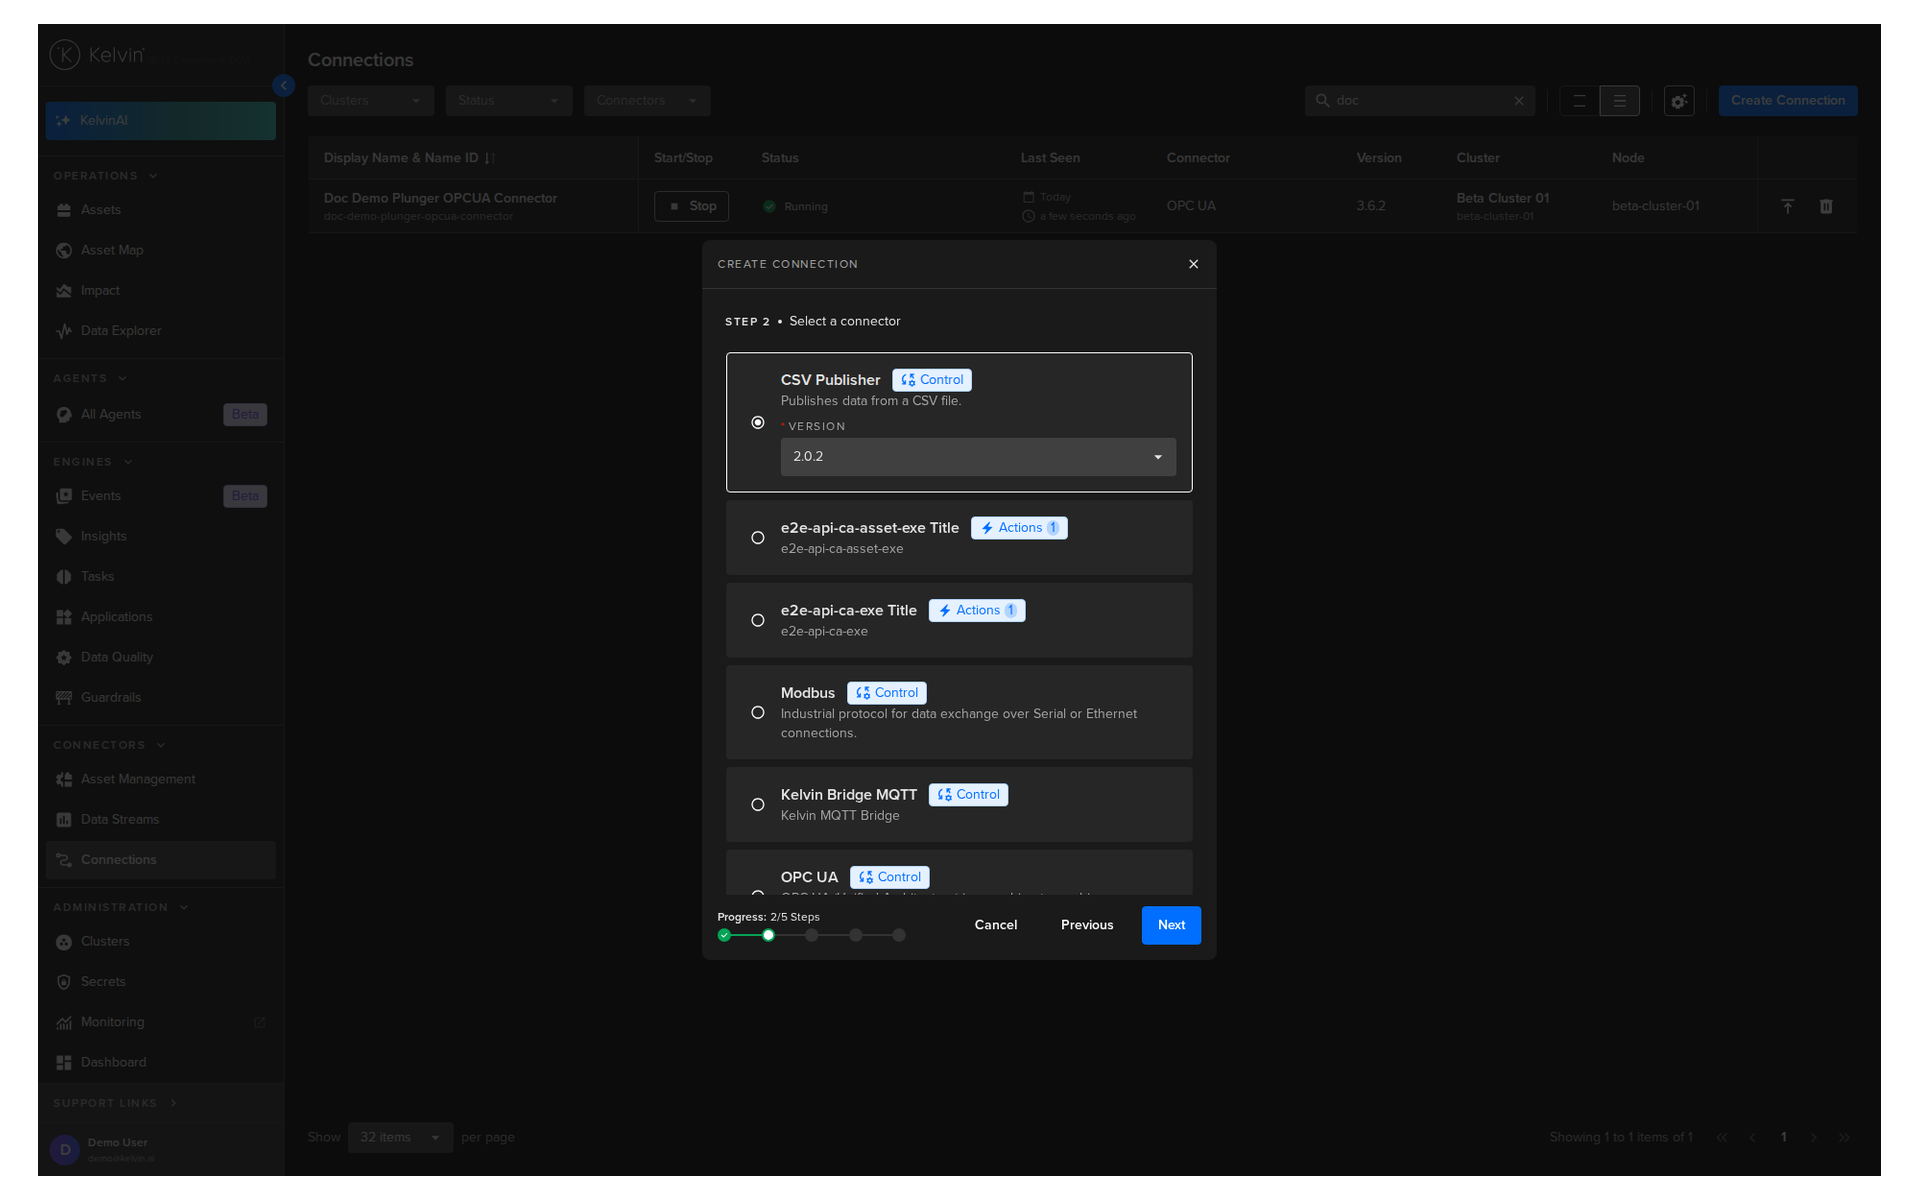Screen dimensions: 1920x1200
Task: Click the Insights tag icon
Action: click(x=64, y=536)
